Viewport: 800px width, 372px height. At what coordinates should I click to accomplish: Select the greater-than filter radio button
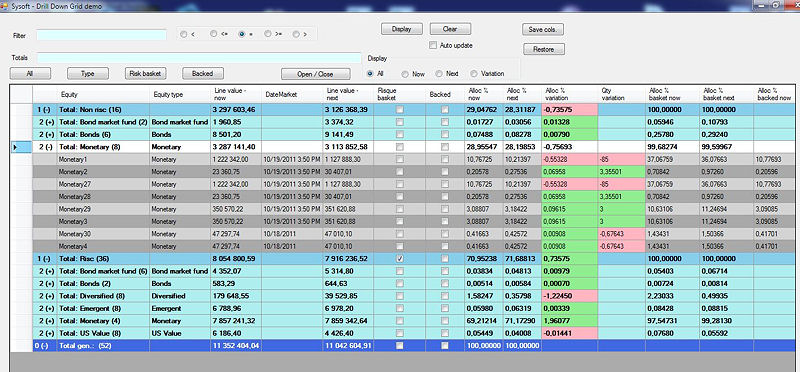point(296,34)
